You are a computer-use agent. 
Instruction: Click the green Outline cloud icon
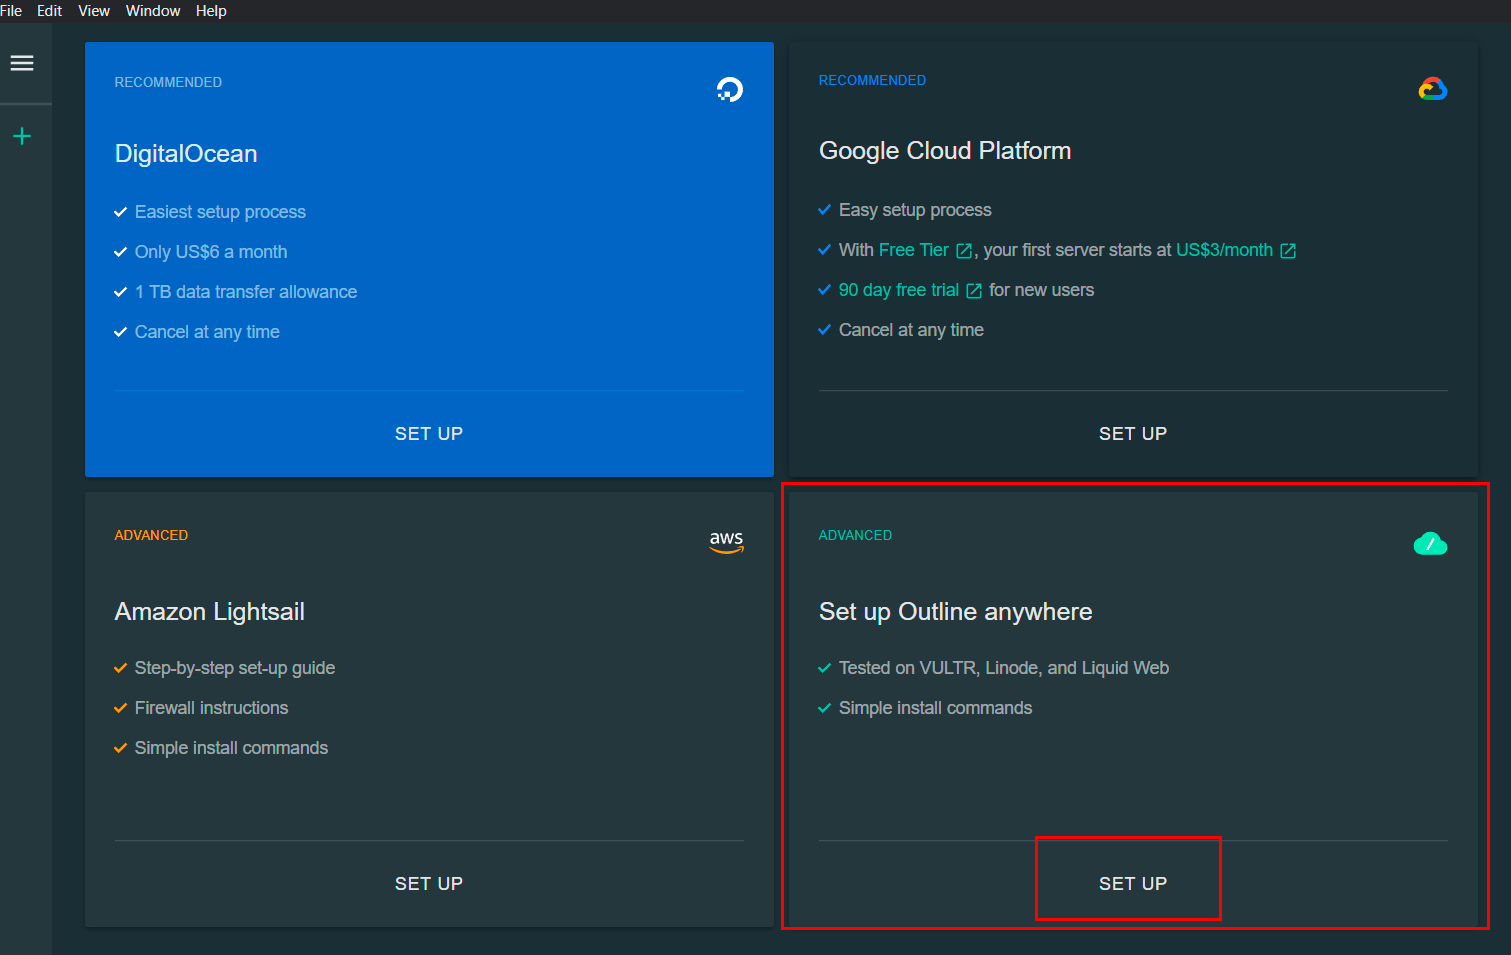tap(1430, 544)
